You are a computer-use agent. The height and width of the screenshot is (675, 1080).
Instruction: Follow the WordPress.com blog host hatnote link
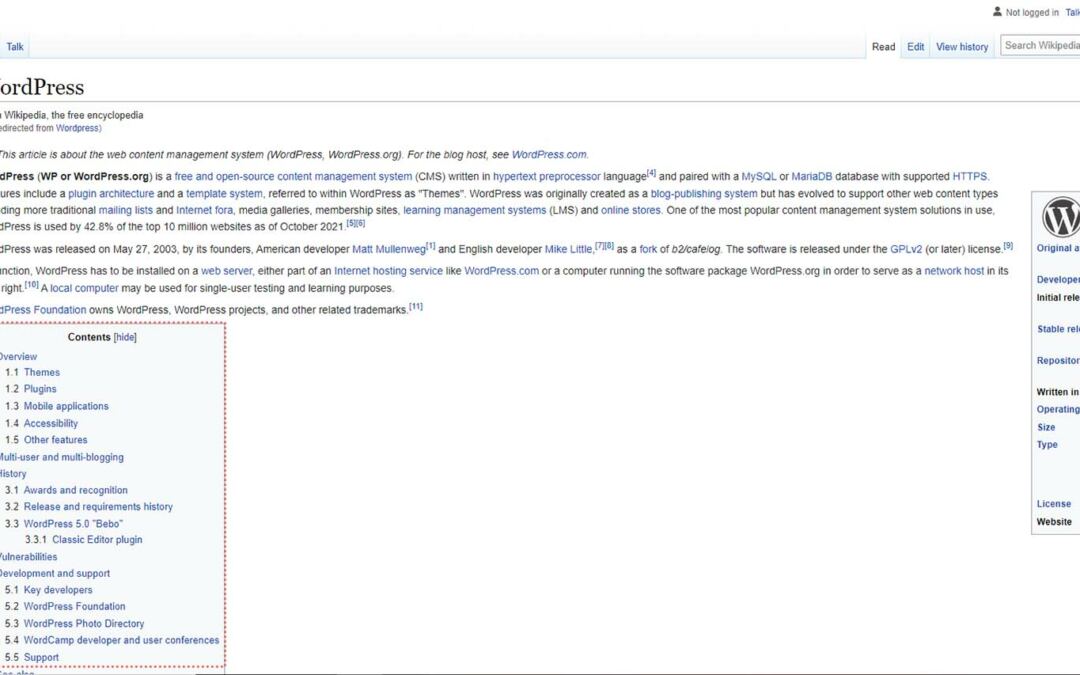(549, 155)
